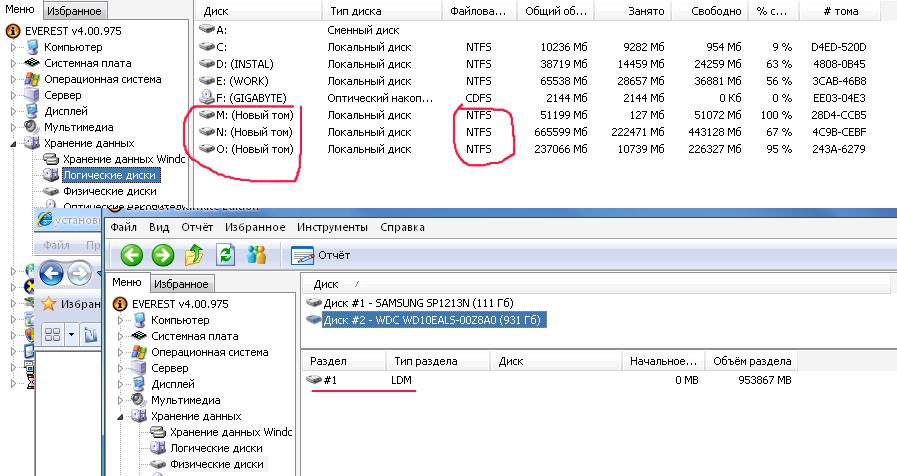Click the green Back arrow in EVEREST toolbar
This screenshot has height=476, width=897.
[x=131, y=255]
